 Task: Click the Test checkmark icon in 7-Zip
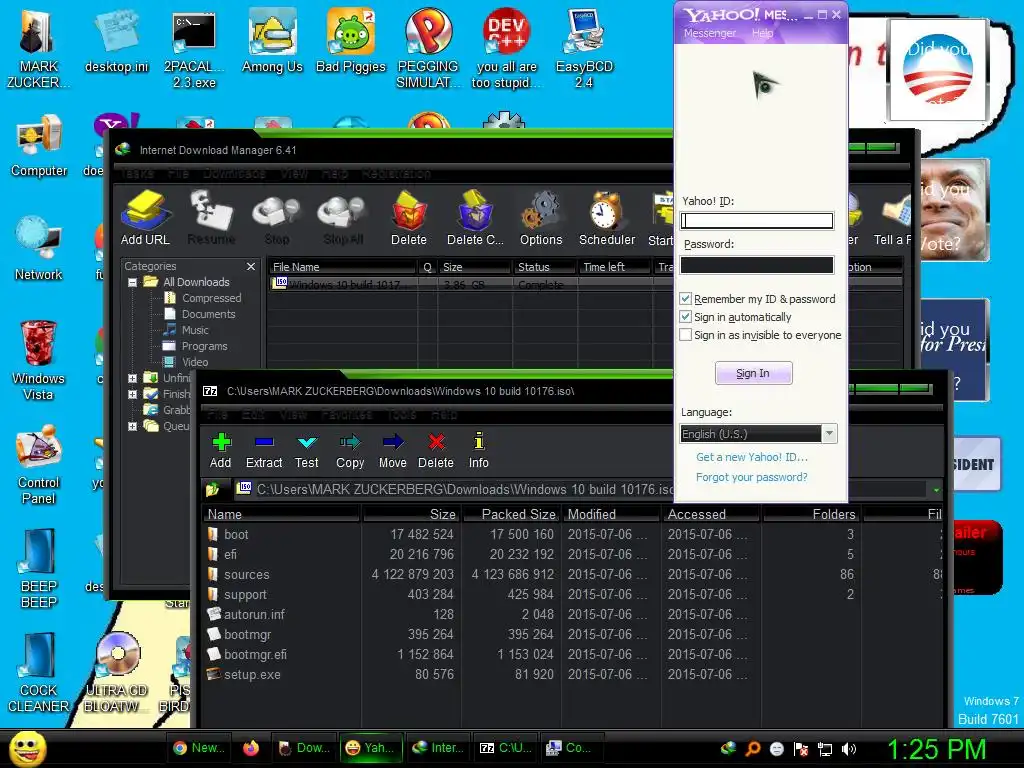306,442
